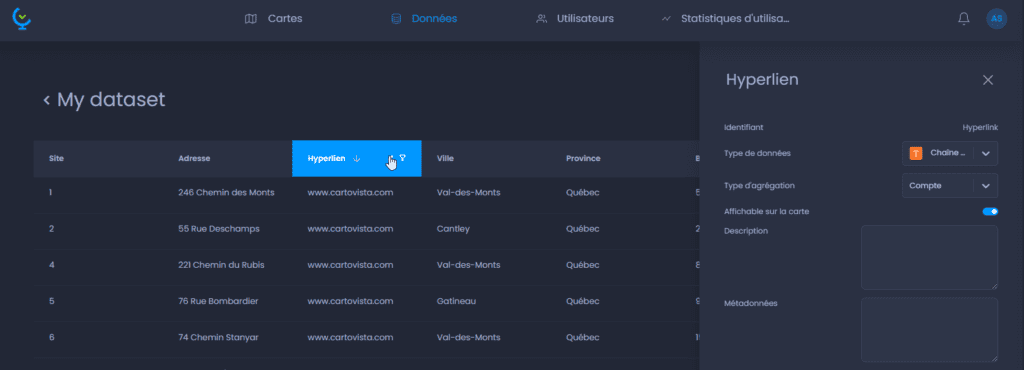Open the Cartes tab
The height and width of the screenshot is (370, 1024).
(274, 19)
